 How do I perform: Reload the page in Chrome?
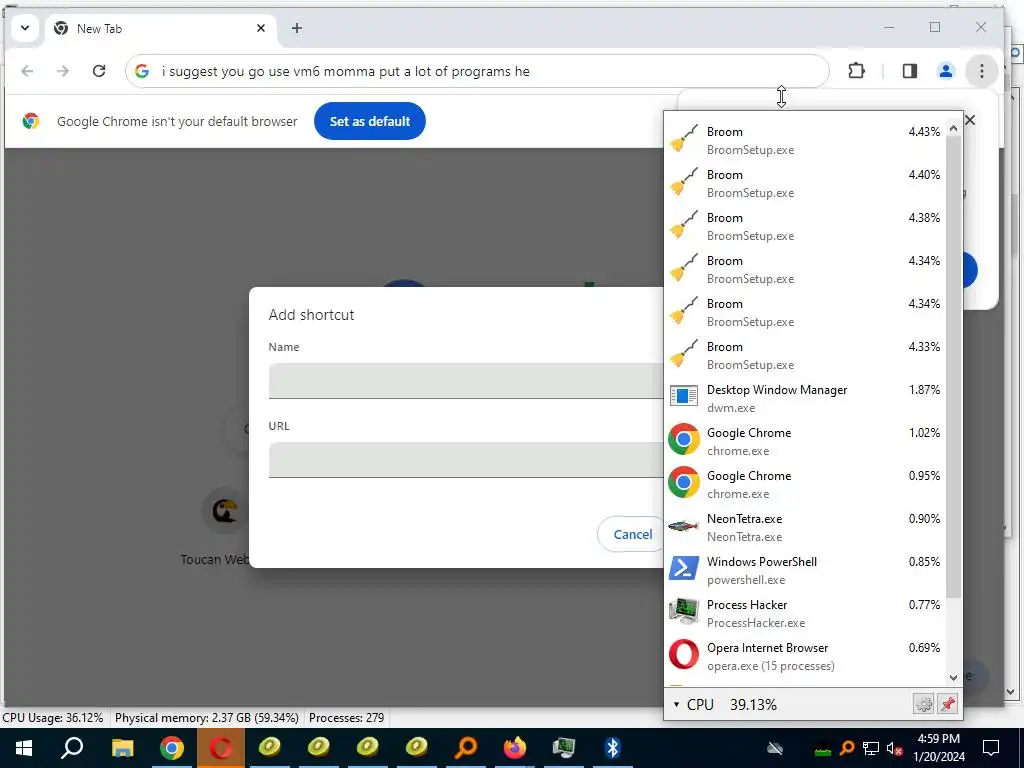tap(99, 71)
